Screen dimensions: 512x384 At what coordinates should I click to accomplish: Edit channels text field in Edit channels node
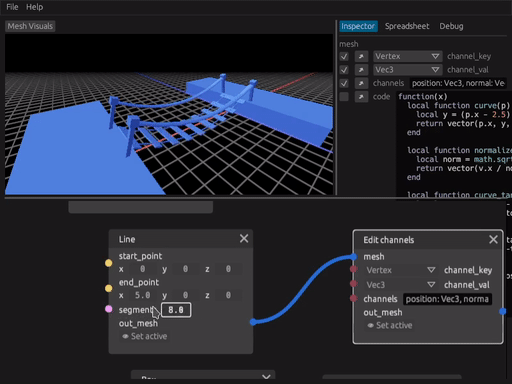447,299
